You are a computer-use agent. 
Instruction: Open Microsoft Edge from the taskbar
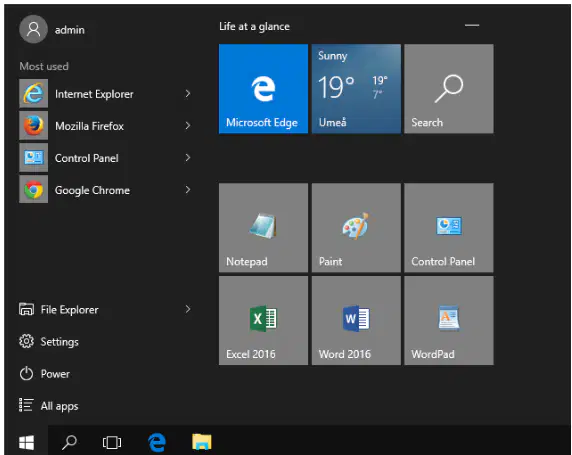(157, 442)
